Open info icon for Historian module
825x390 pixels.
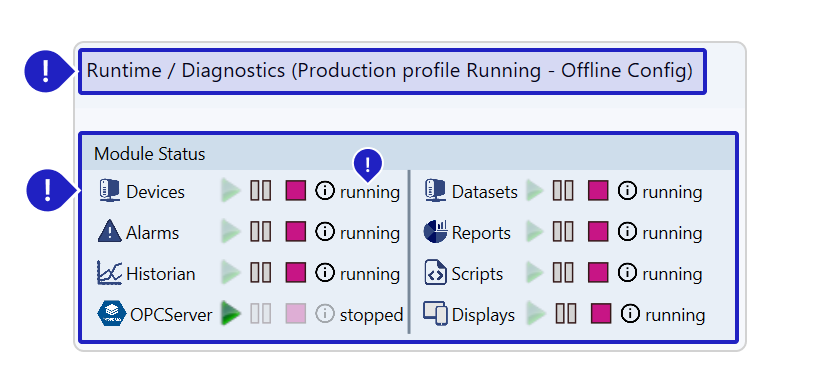325,273
